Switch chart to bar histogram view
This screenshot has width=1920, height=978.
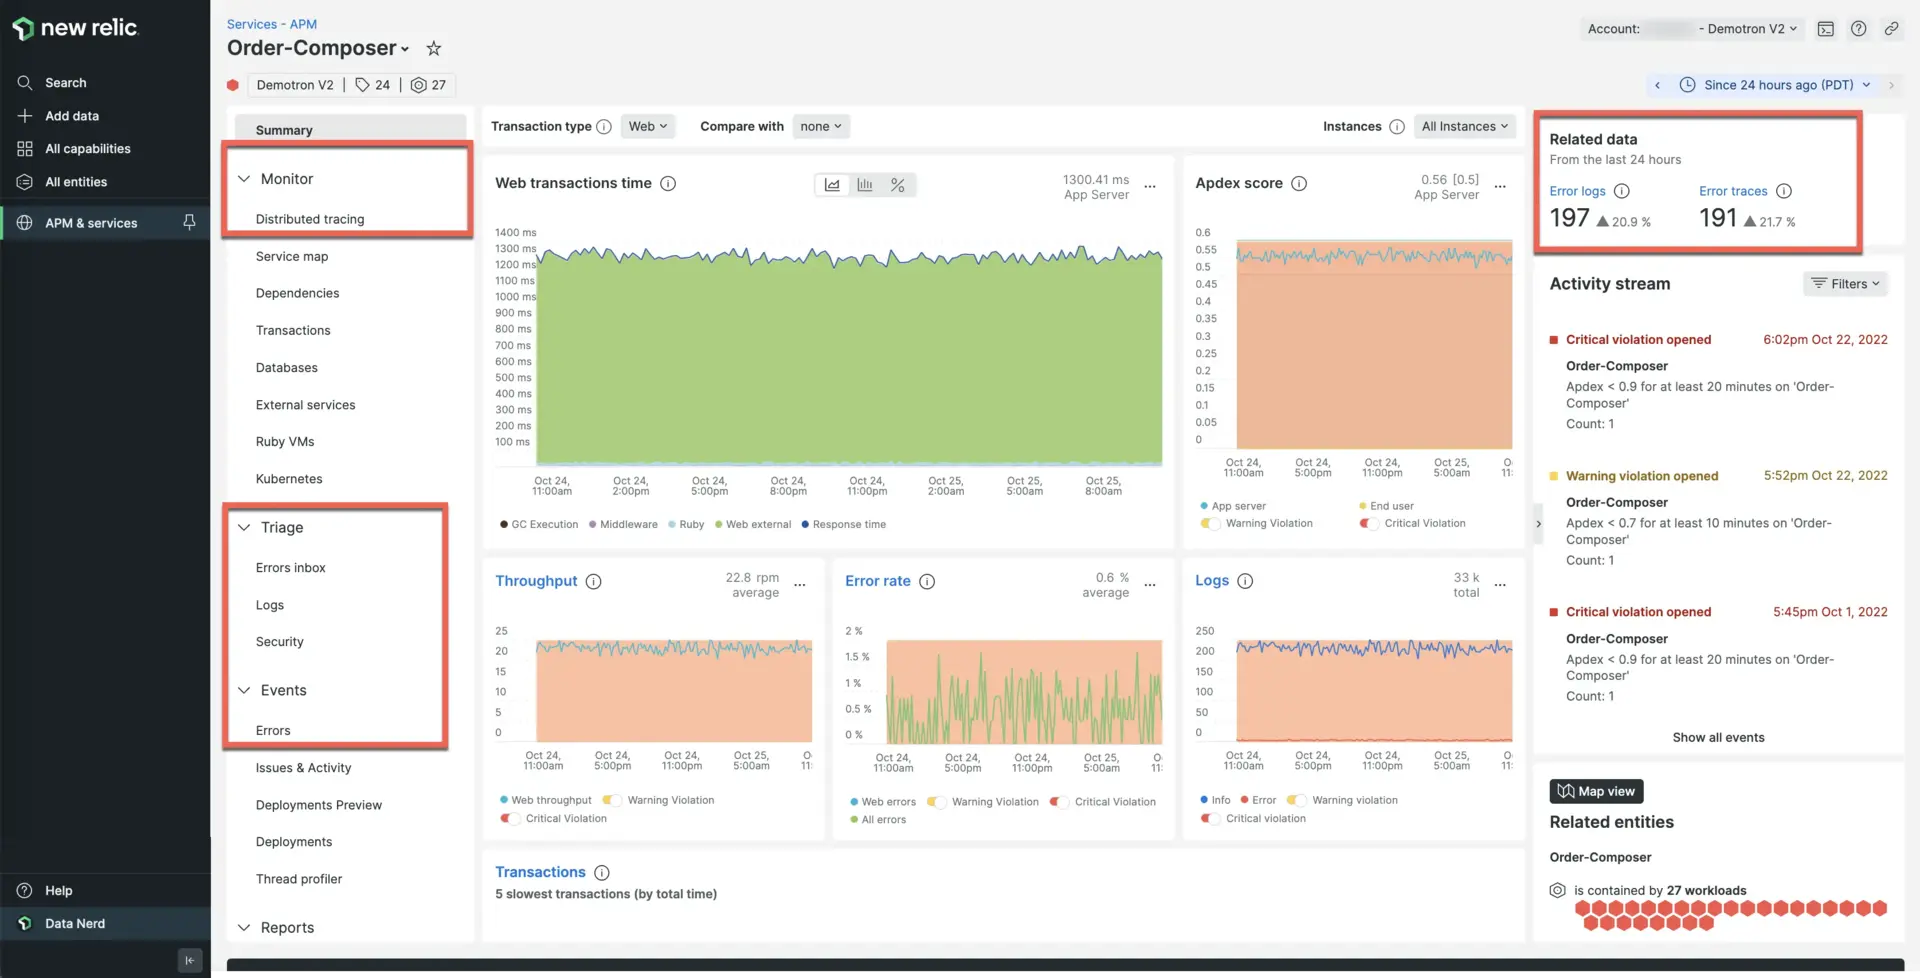coord(865,185)
